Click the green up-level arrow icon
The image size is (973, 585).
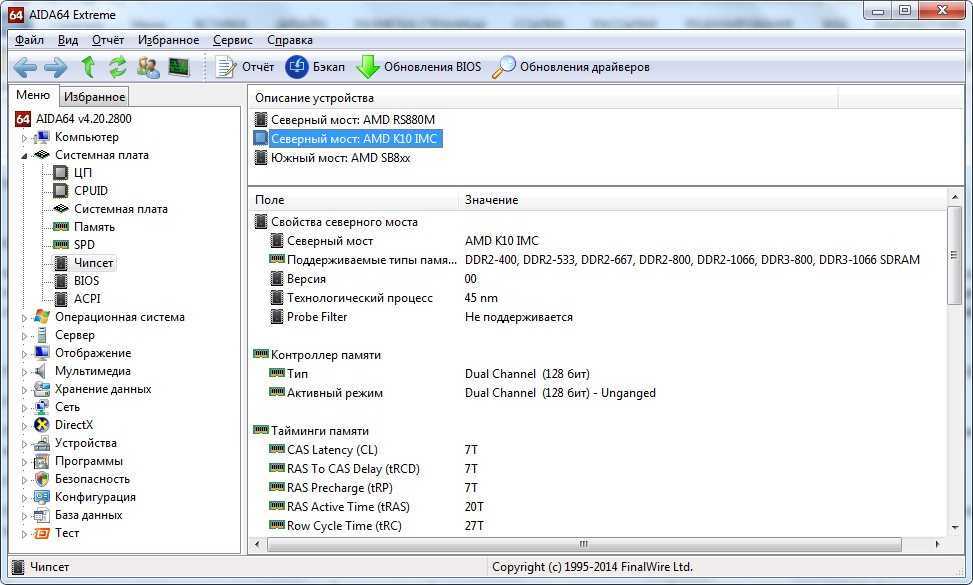click(88, 67)
